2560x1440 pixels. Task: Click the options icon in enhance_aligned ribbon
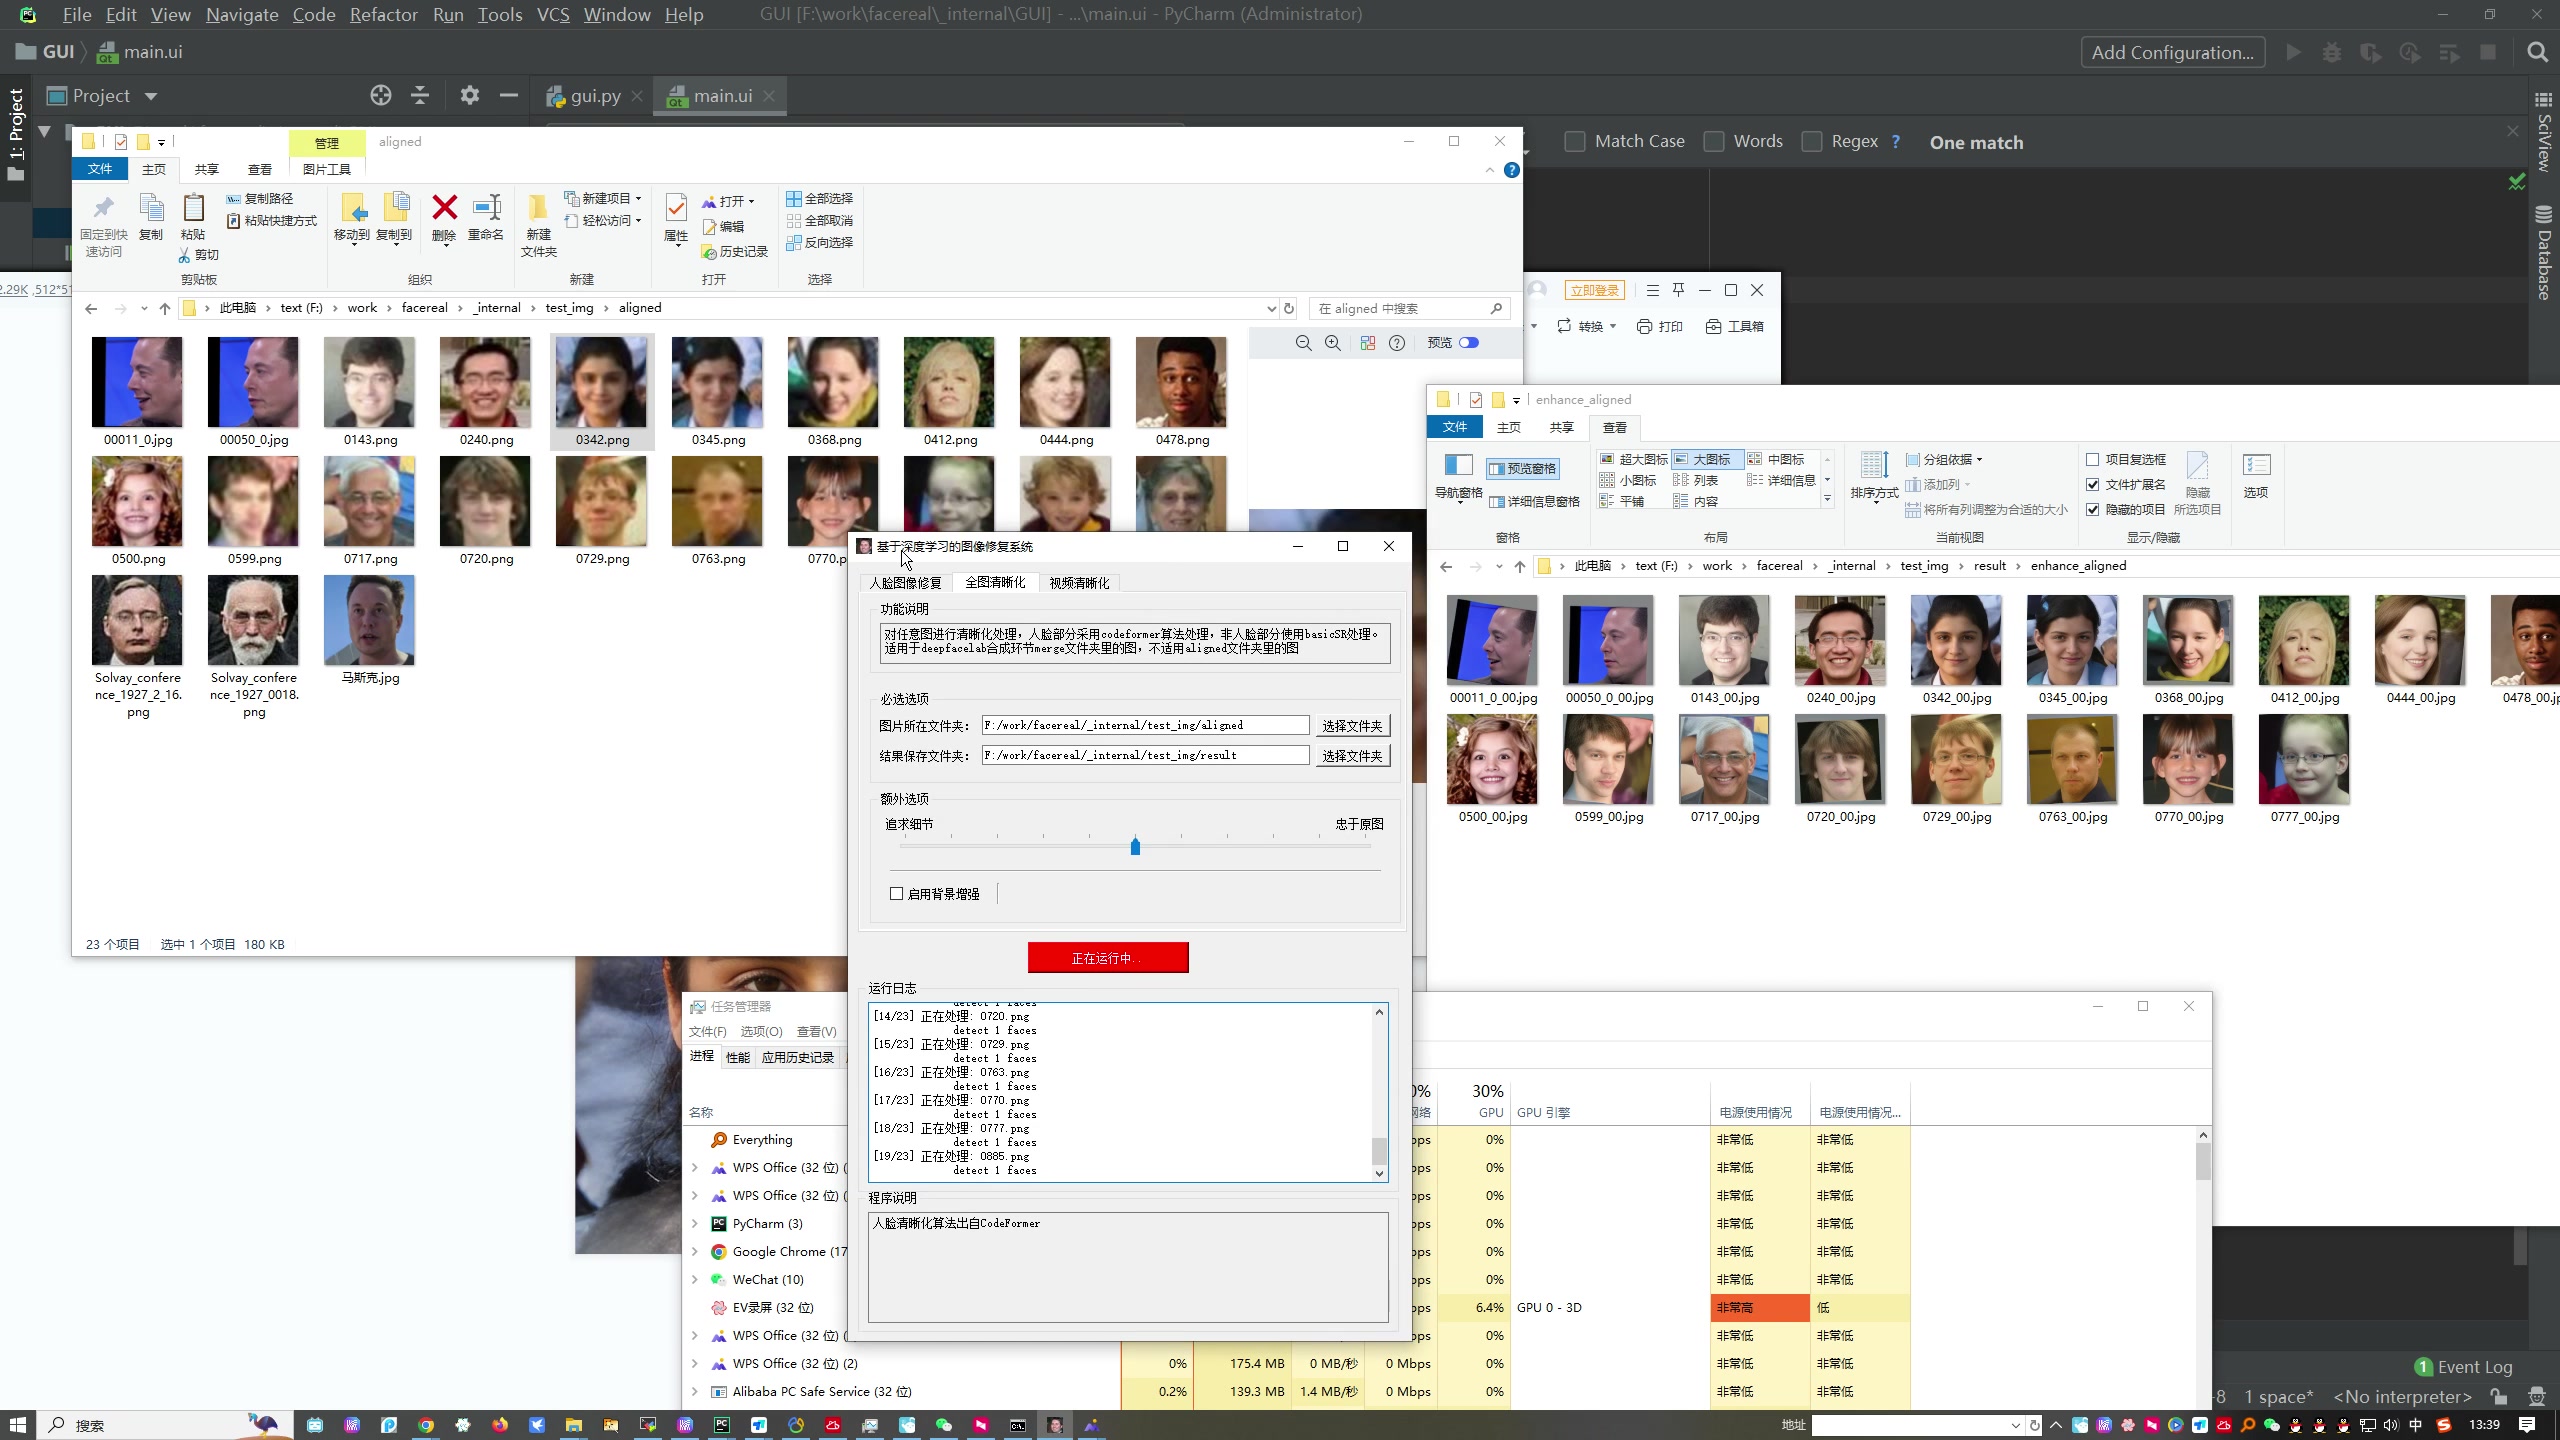[x=2256, y=465]
